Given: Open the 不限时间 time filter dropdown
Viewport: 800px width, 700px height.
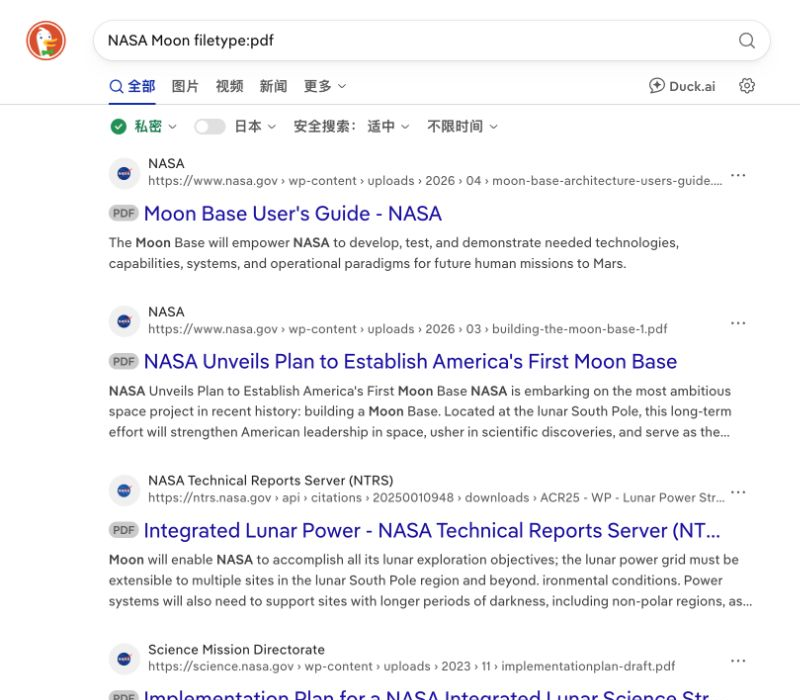Looking at the screenshot, I should [x=463, y=126].
